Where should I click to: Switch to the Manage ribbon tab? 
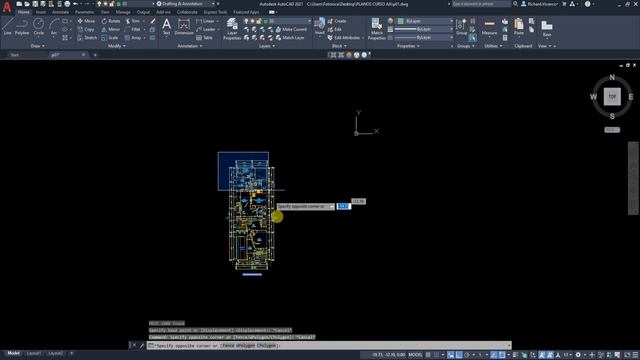tap(123, 12)
